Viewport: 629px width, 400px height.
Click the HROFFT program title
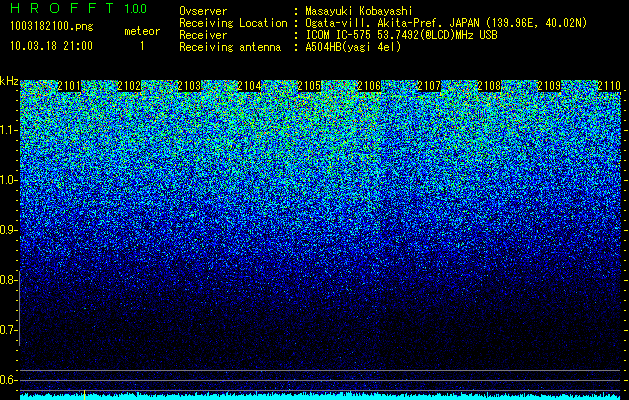[62, 8]
